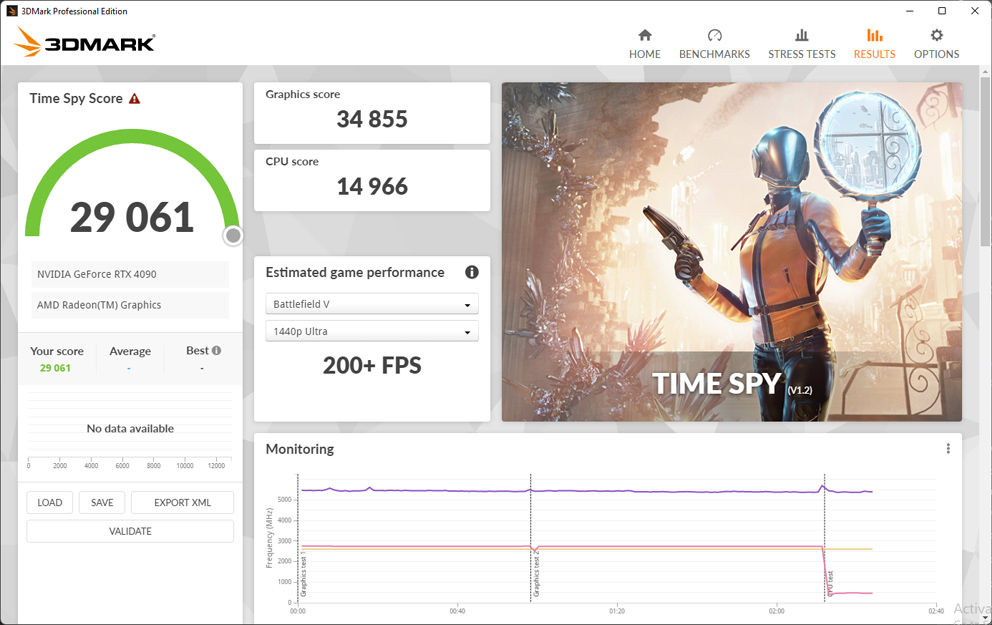Image resolution: width=992 pixels, height=625 pixels.
Task: Open the 1440p Ultra resolution dropdown
Action: [x=372, y=331]
